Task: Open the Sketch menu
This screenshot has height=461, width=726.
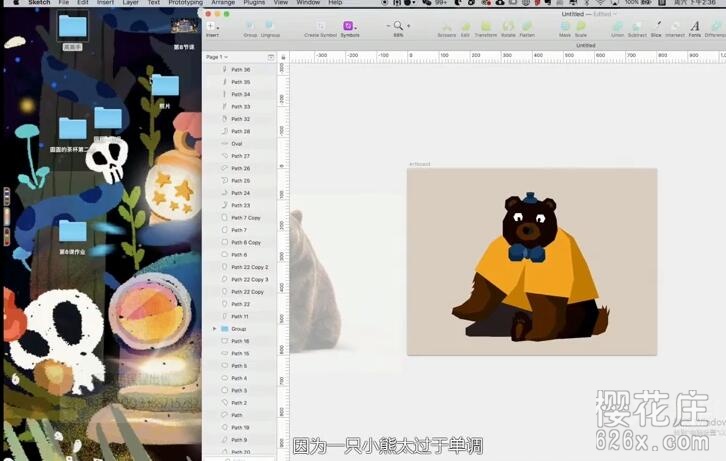Action: tap(39, 2)
